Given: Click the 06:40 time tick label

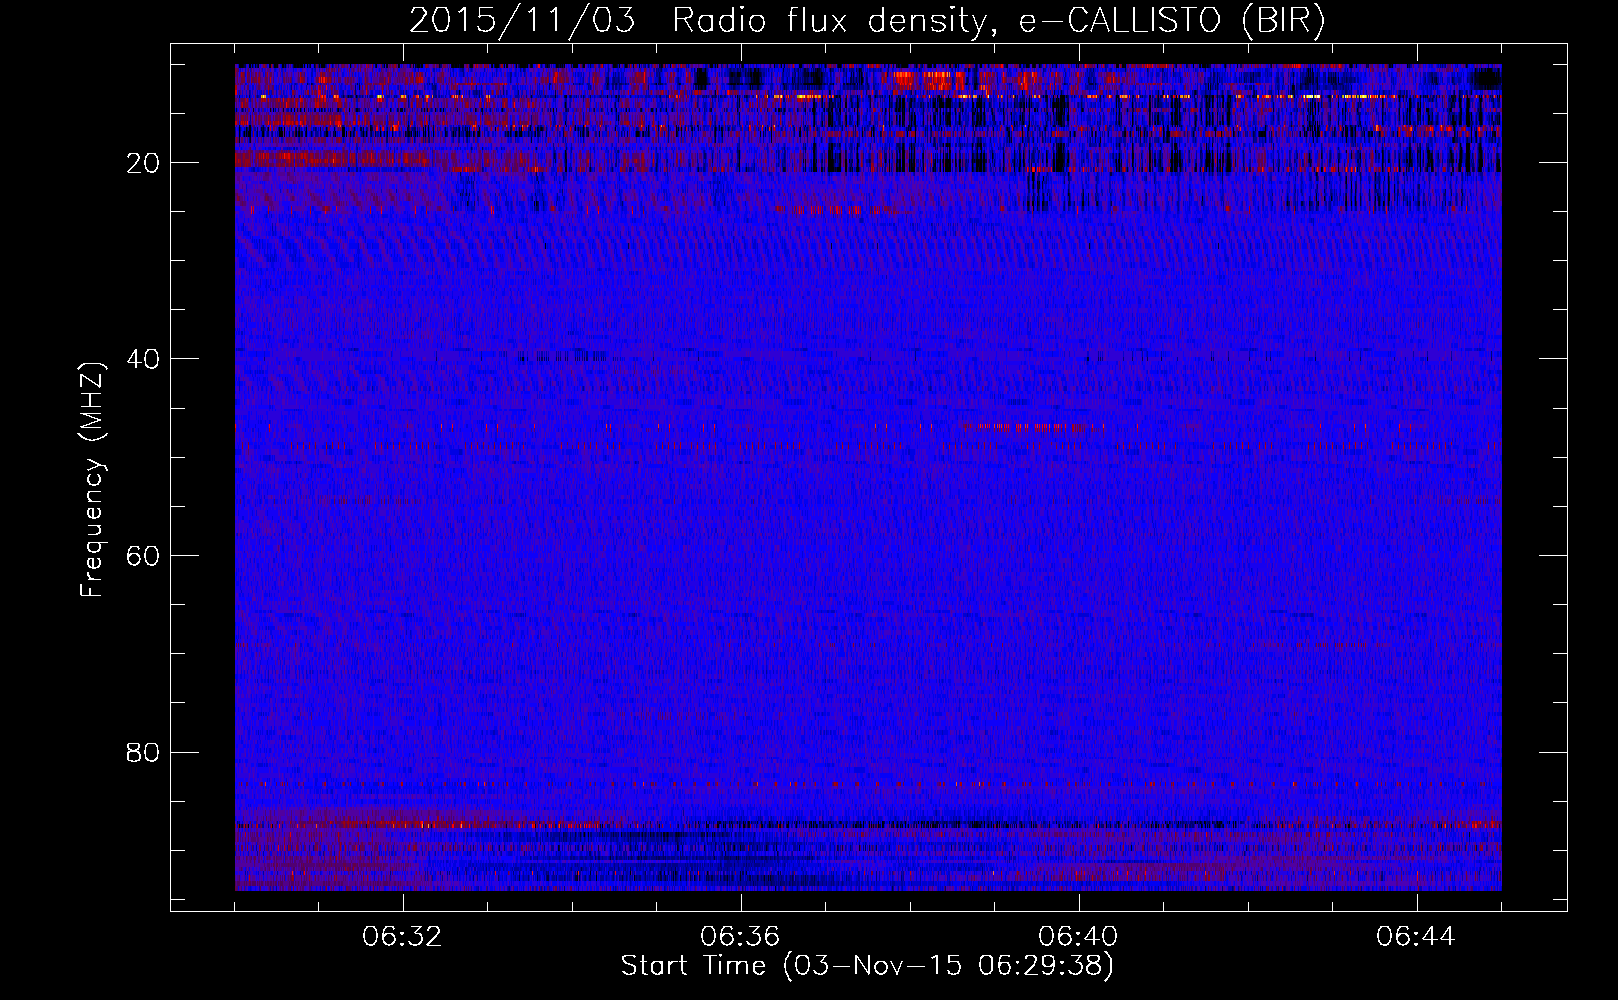Looking at the screenshot, I should [1078, 937].
